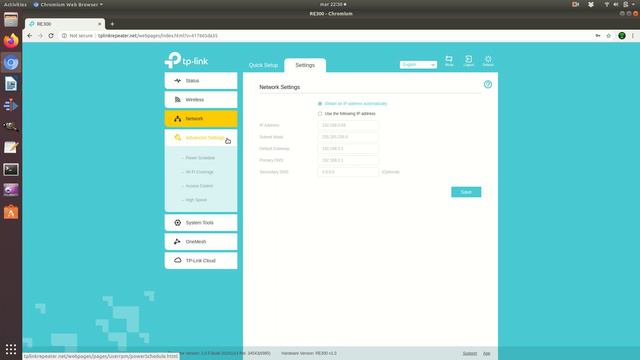The width and height of the screenshot is (640, 360).
Task: Open Power Schedule submenu item
Action: click(200, 158)
